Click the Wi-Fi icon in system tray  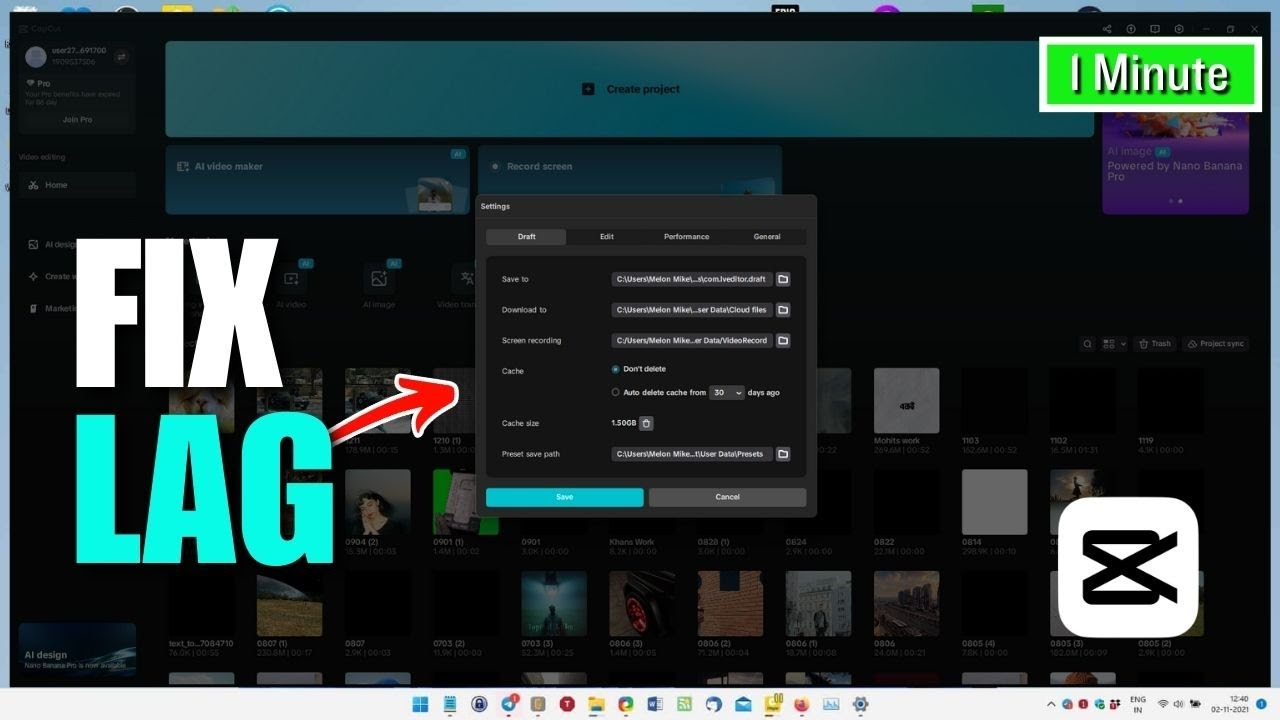[1163, 704]
